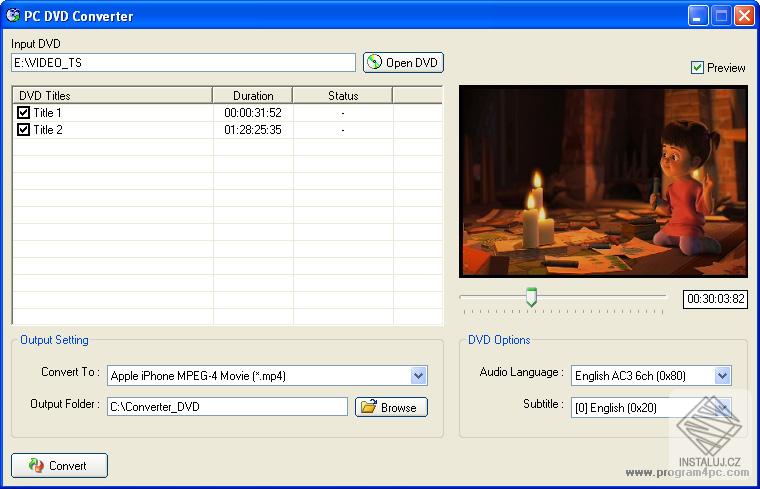Screen dimensions: 760x489
Task: Sort by DVD Titles column header
Action: coord(112,95)
